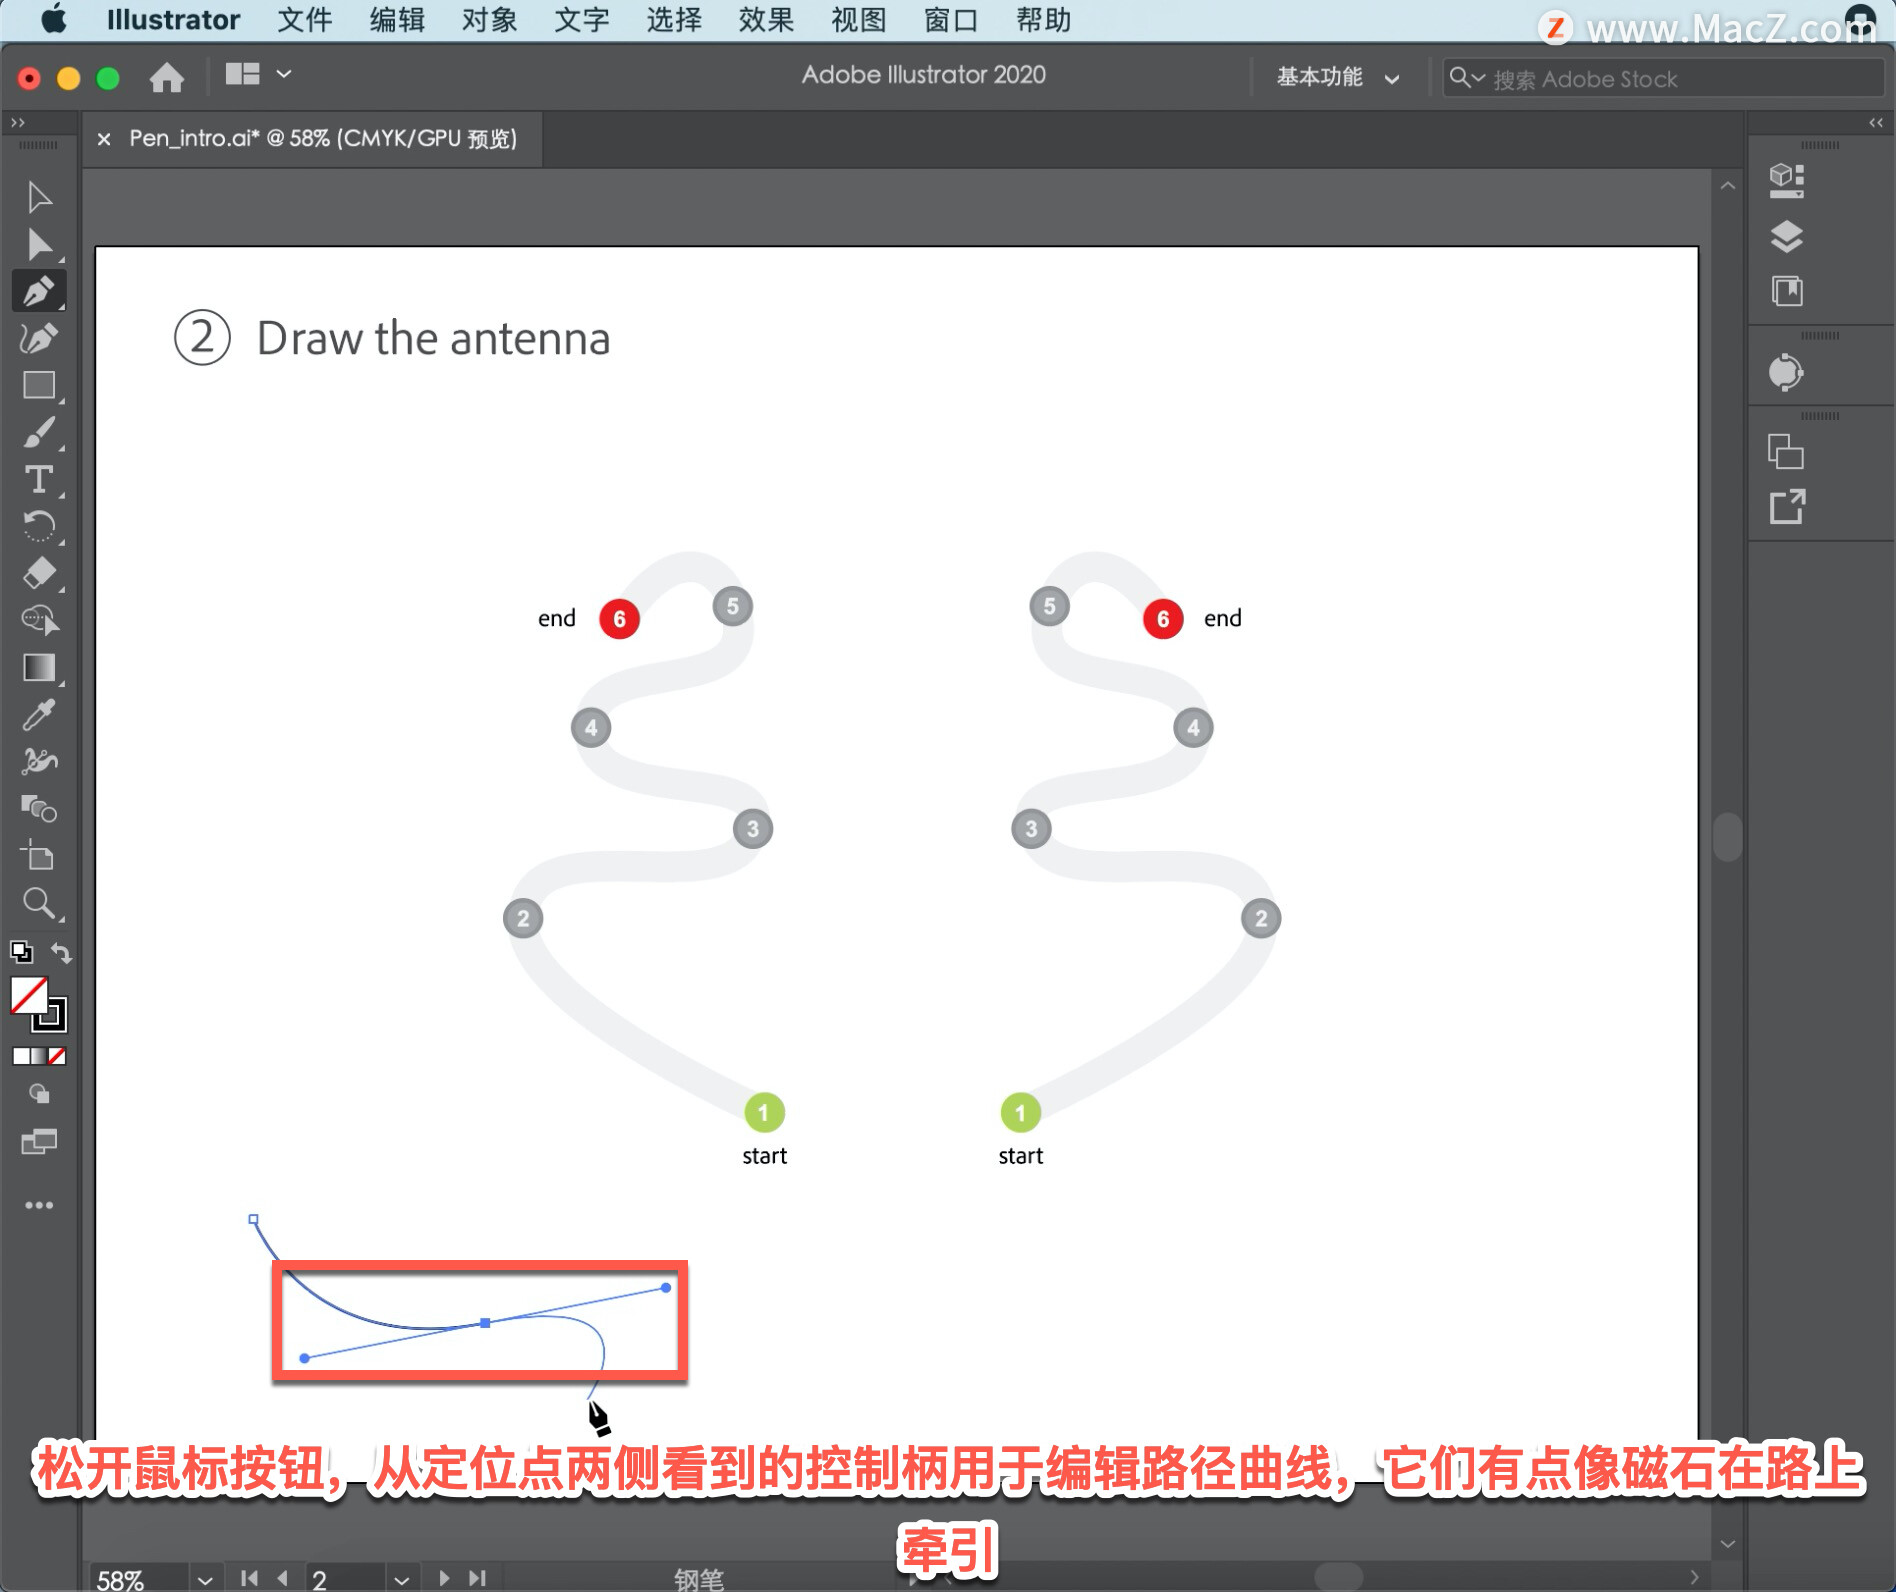Go to the first artboard
Viewport: 1896px width, 1592px height.
tap(249, 1578)
